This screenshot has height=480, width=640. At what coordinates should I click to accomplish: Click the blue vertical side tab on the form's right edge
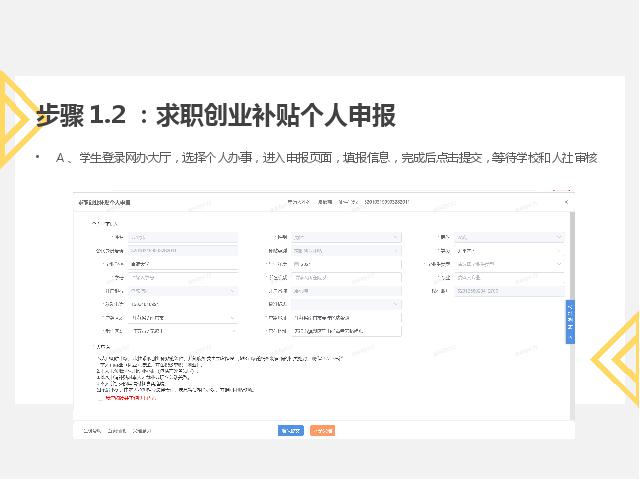[570, 322]
